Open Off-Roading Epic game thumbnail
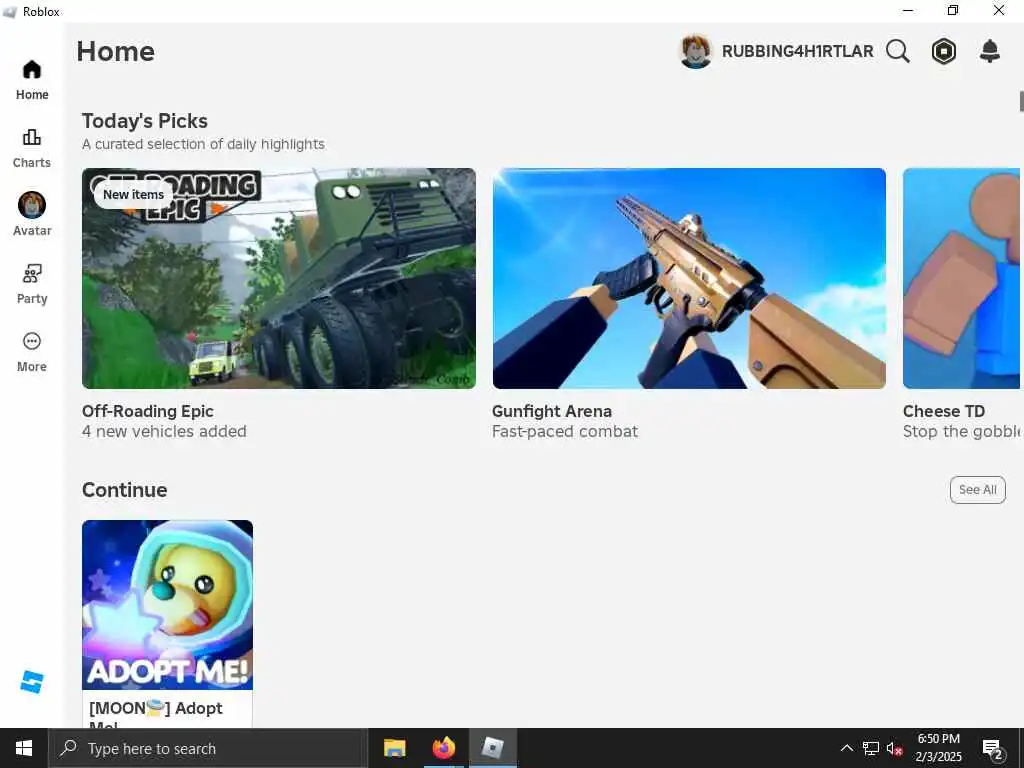The width and height of the screenshot is (1024, 768). (279, 278)
